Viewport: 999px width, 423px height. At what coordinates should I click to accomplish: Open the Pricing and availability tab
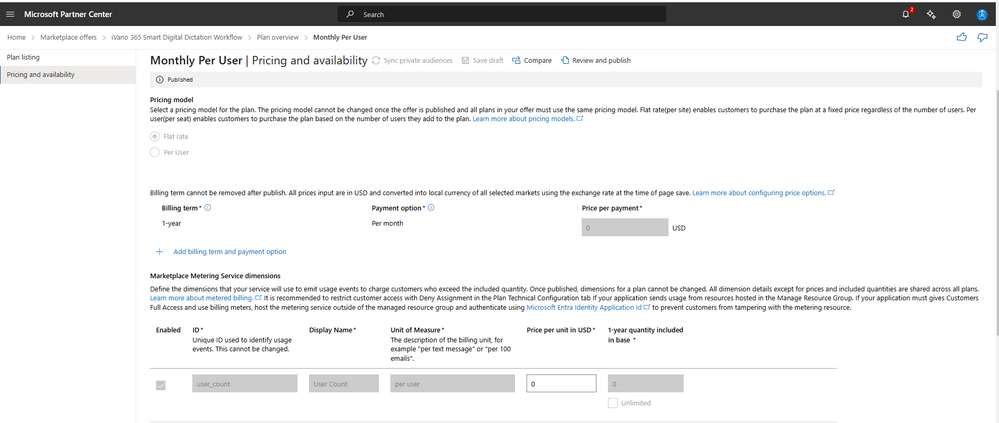point(68,75)
